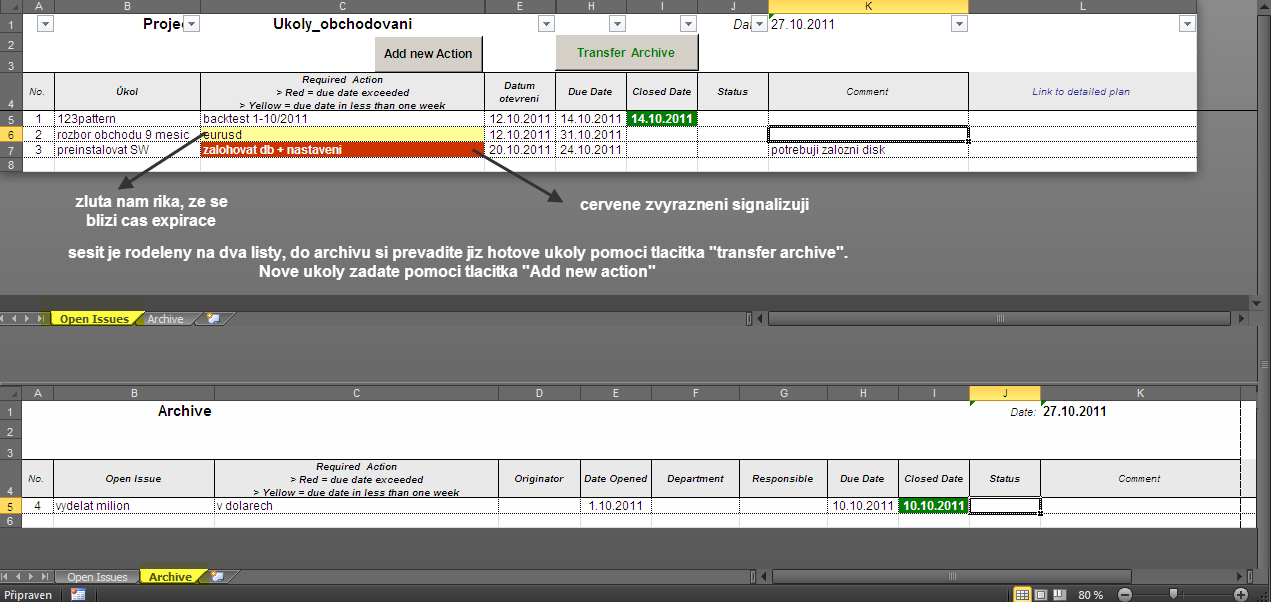Click the Add new Action button
The width and height of the screenshot is (1271, 602).
coord(428,54)
